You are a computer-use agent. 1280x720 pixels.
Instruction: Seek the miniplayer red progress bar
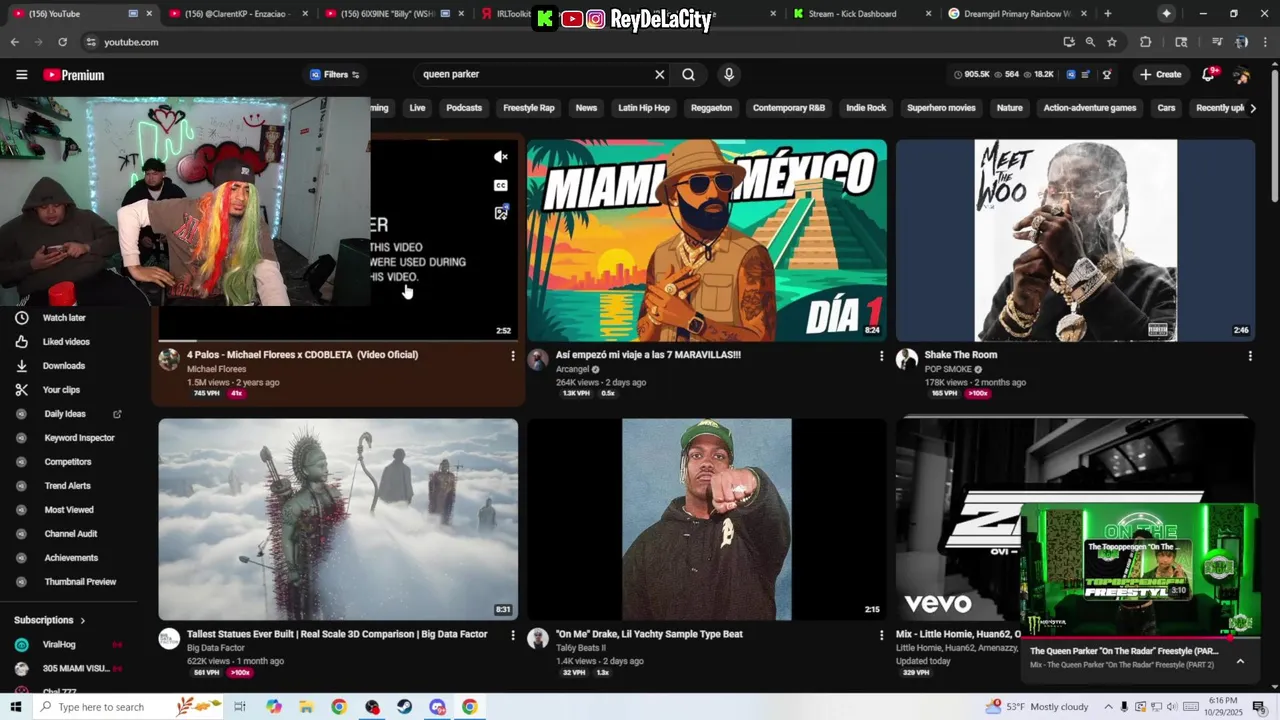(x=1139, y=637)
